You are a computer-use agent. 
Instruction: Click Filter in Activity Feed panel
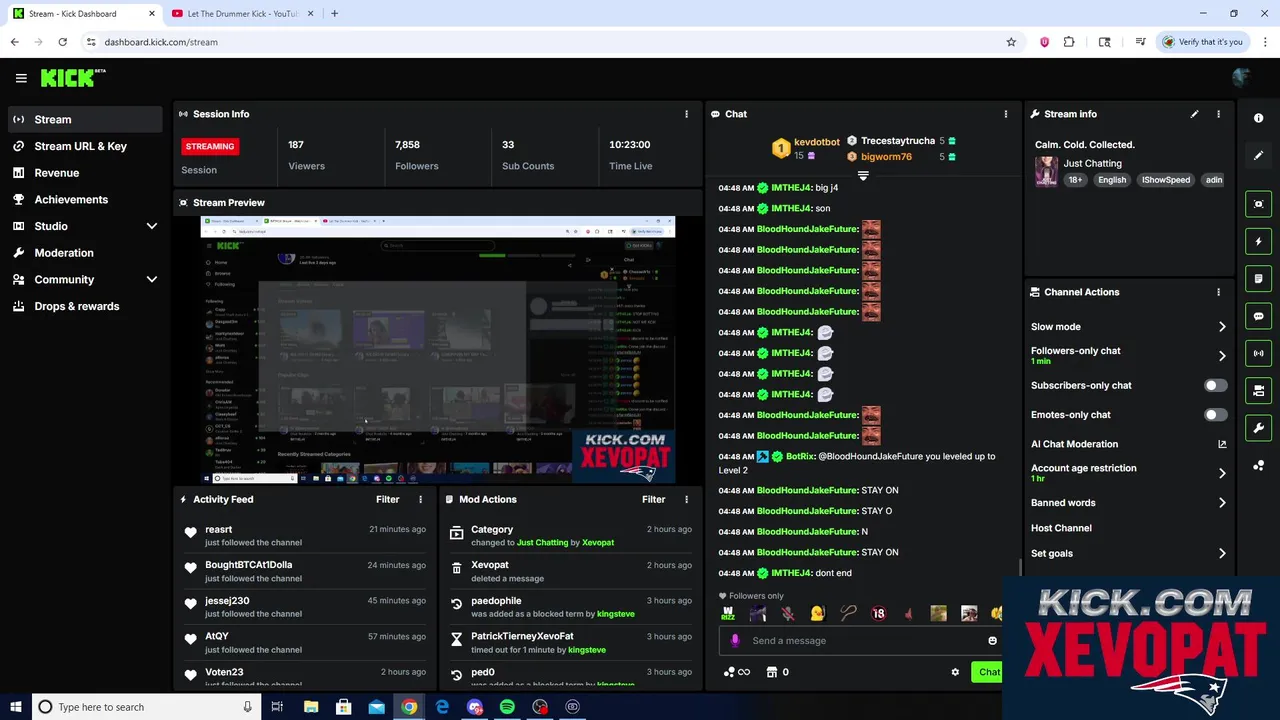pyautogui.click(x=388, y=499)
